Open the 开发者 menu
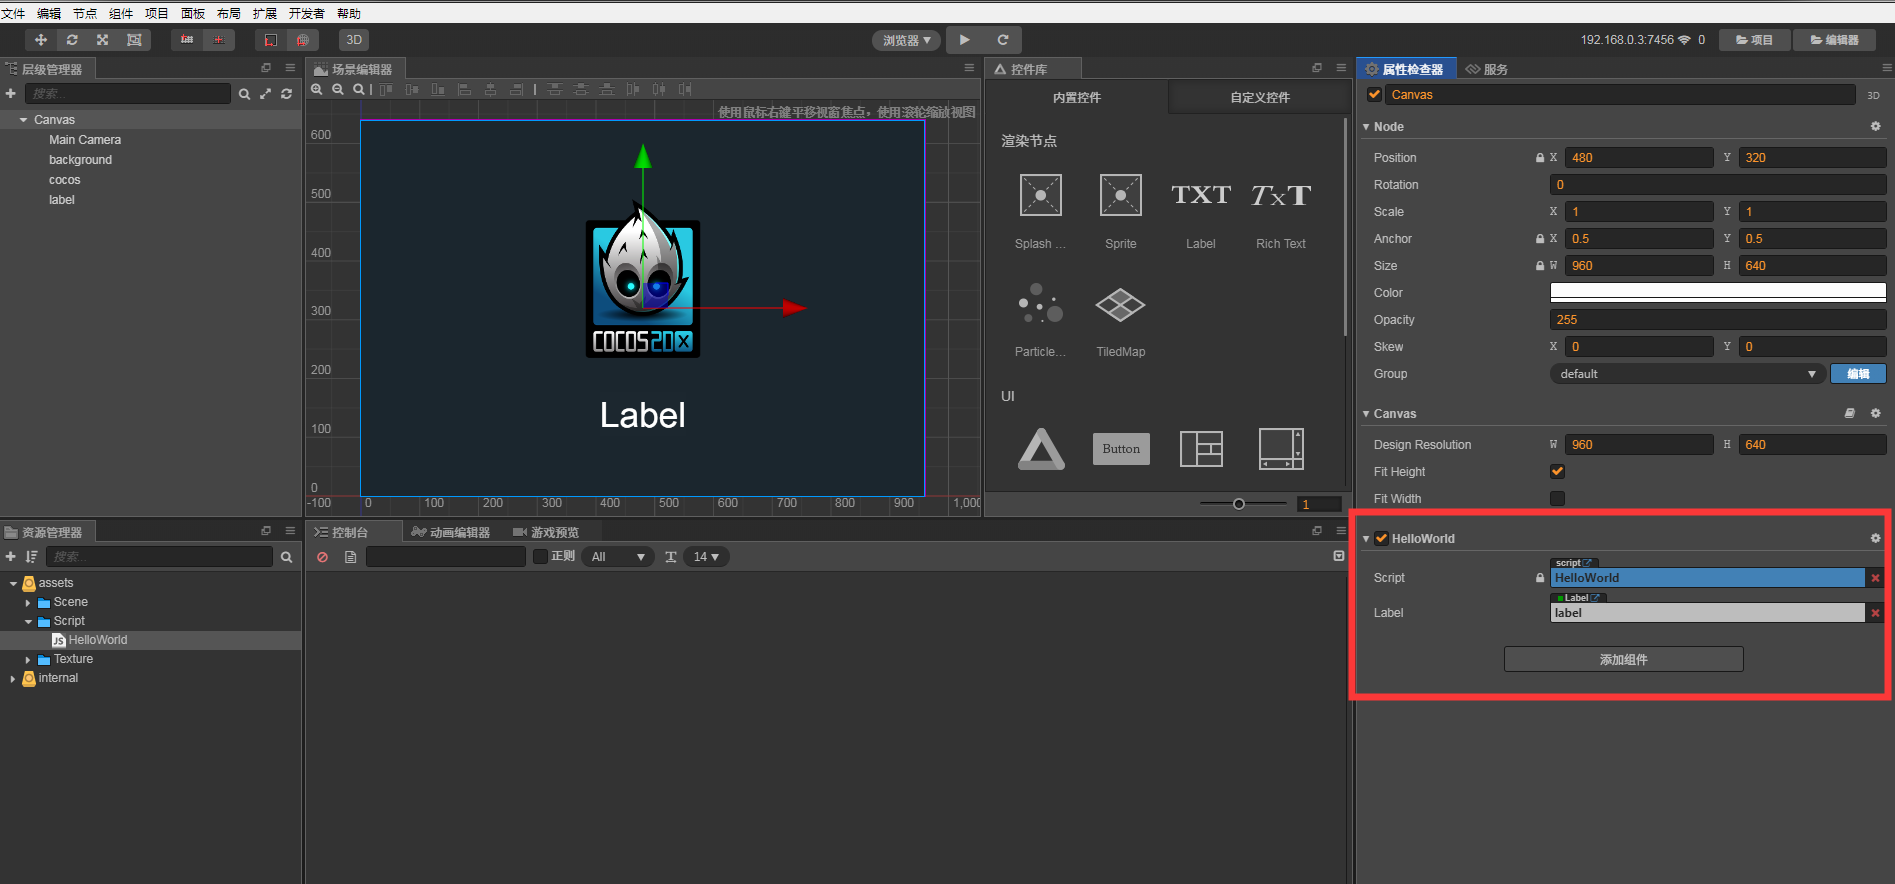The height and width of the screenshot is (884, 1895). [306, 13]
